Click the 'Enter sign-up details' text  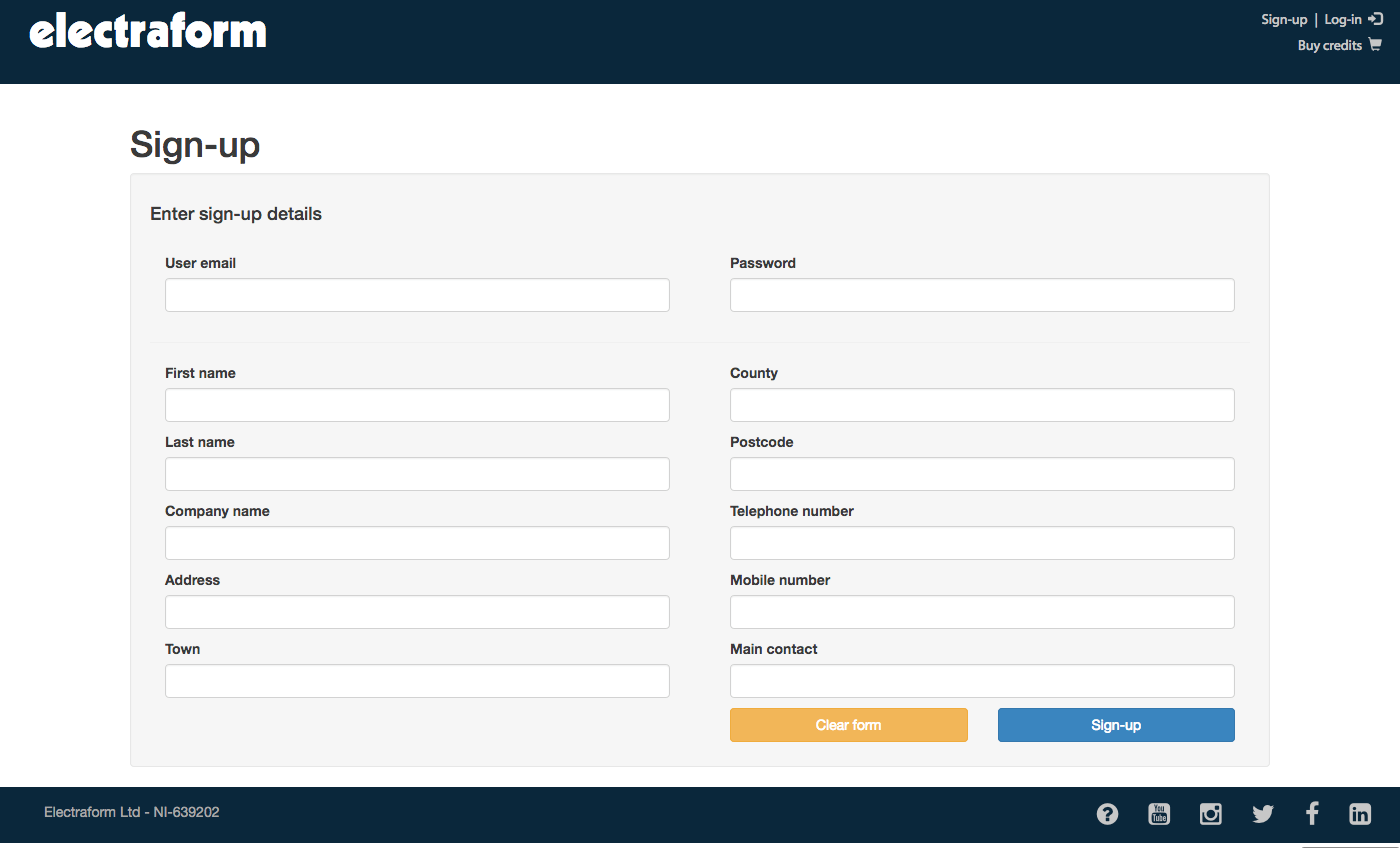(236, 214)
